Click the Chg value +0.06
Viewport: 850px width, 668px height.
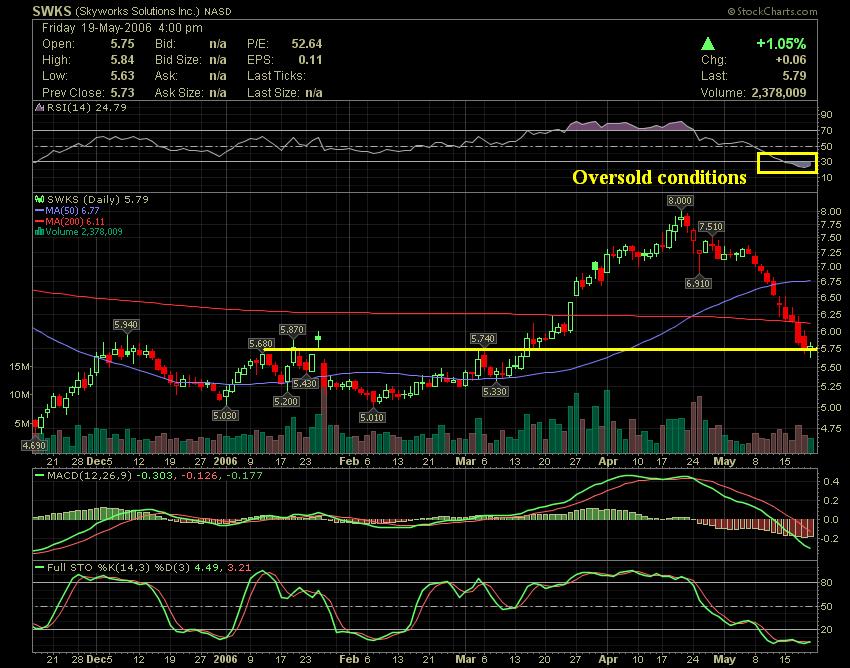[x=791, y=60]
